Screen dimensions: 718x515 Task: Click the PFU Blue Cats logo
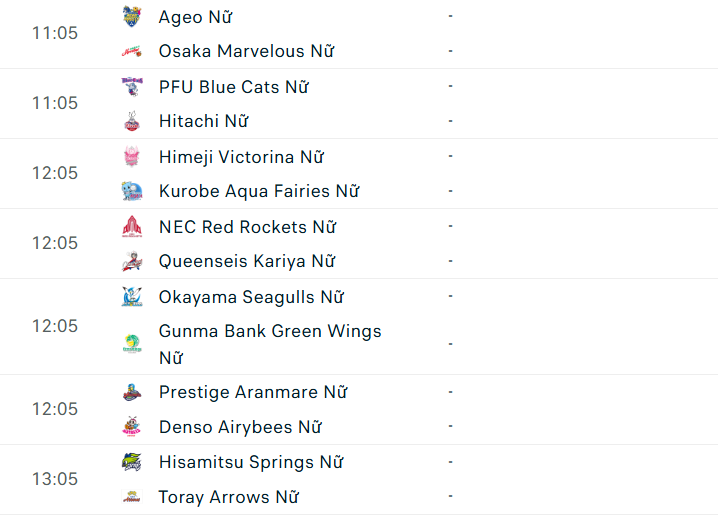132,87
